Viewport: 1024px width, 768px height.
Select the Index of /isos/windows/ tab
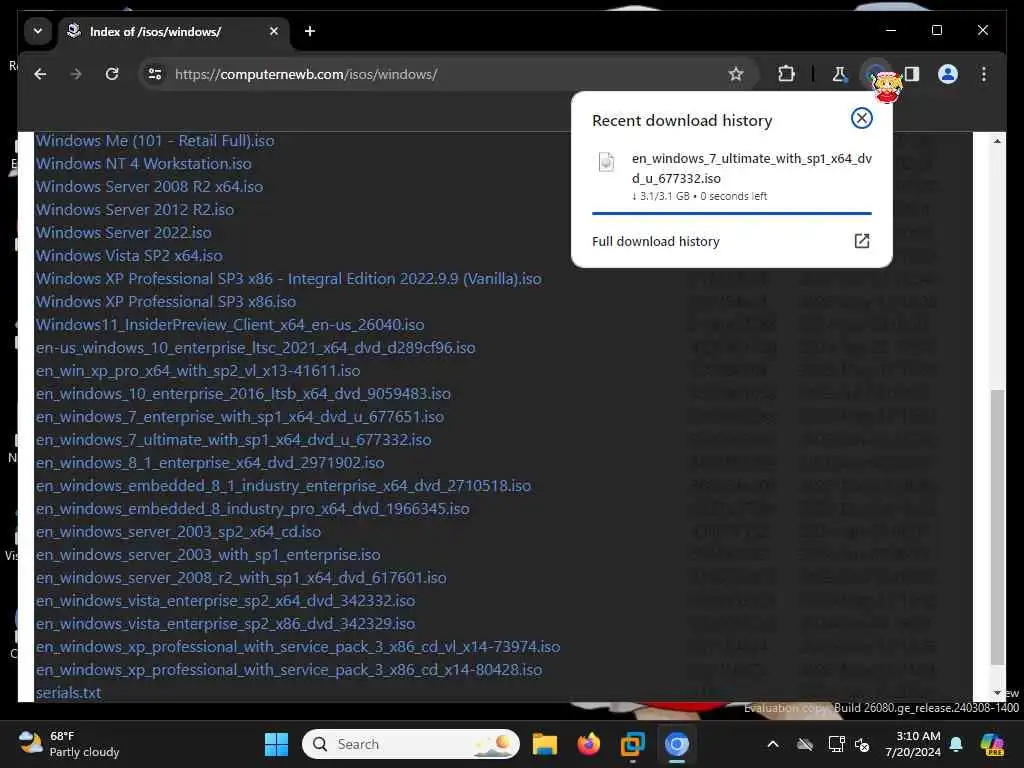(174, 31)
